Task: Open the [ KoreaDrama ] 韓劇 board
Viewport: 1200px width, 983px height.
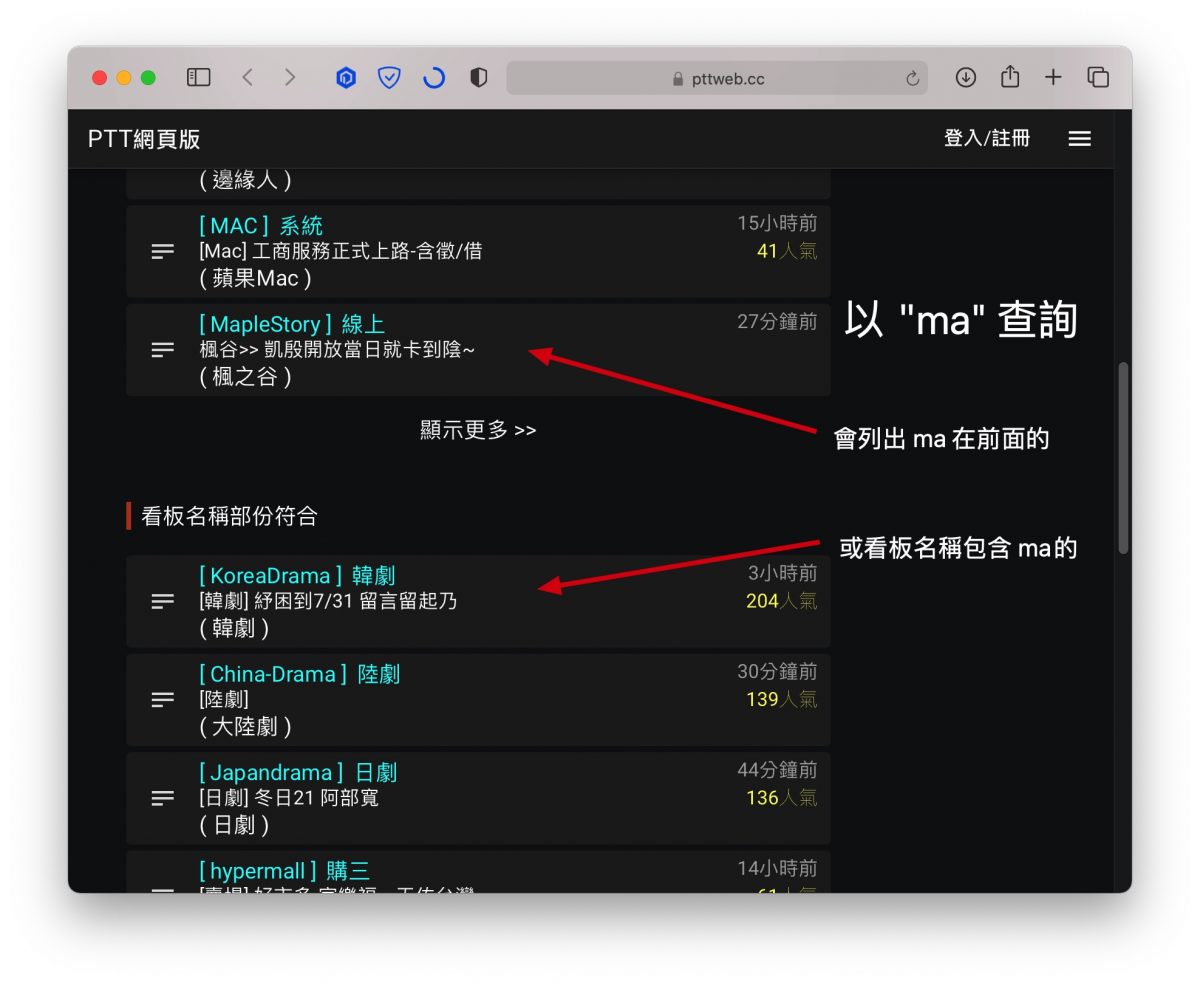Action: click(x=297, y=576)
